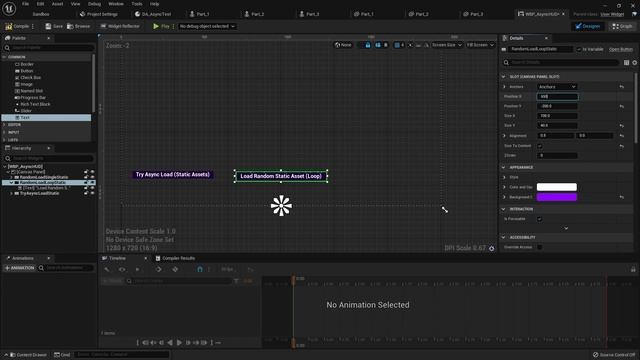Click the Unreal Engine logo icon
This screenshot has height=360, width=640.
coord(9,8)
